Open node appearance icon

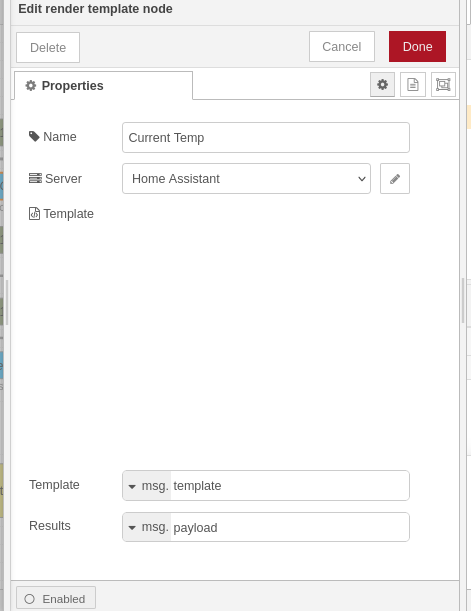[x=443, y=85]
